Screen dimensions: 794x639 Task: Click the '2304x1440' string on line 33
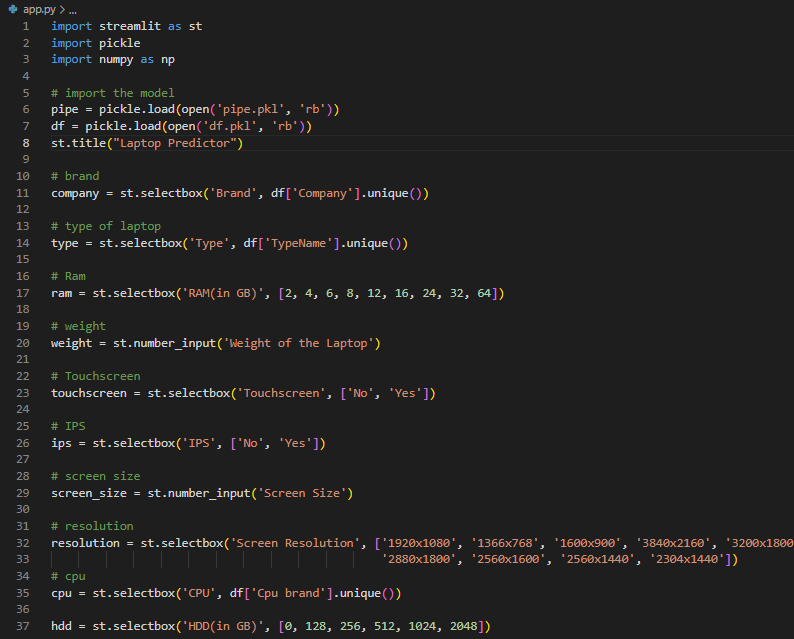687,560
